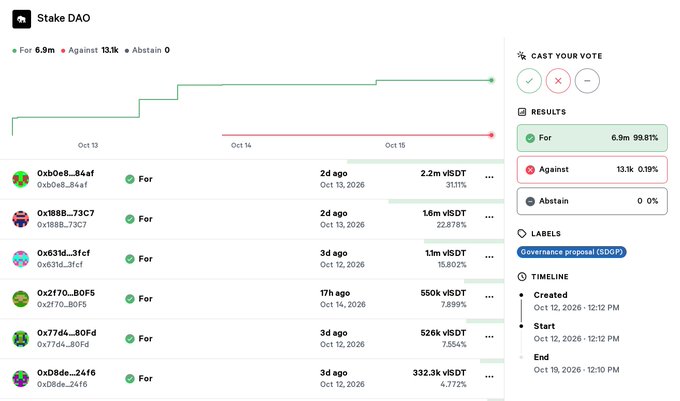The height and width of the screenshot is (401, 680).
Task: Click the green For check icon for 0xb0e8...84af
Action: tap(130, 179)
